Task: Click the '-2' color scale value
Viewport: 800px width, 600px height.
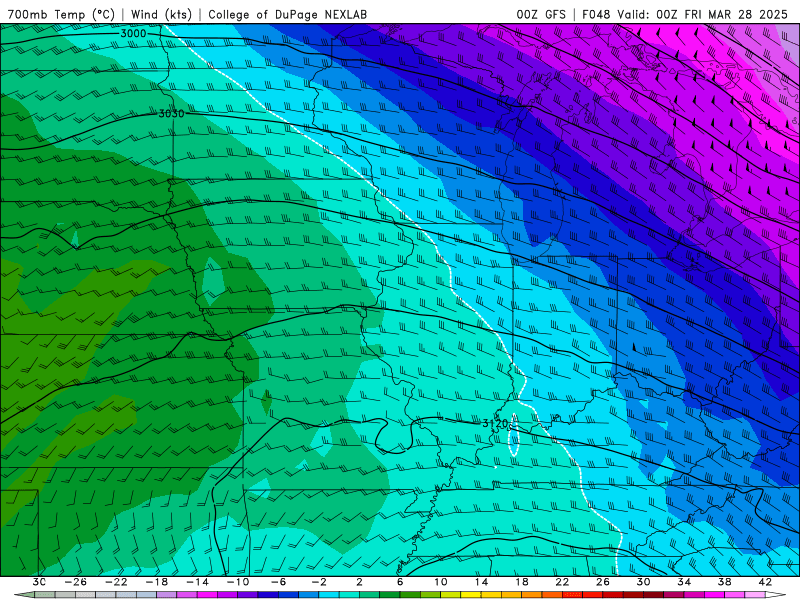Action: tap(318, 582)
